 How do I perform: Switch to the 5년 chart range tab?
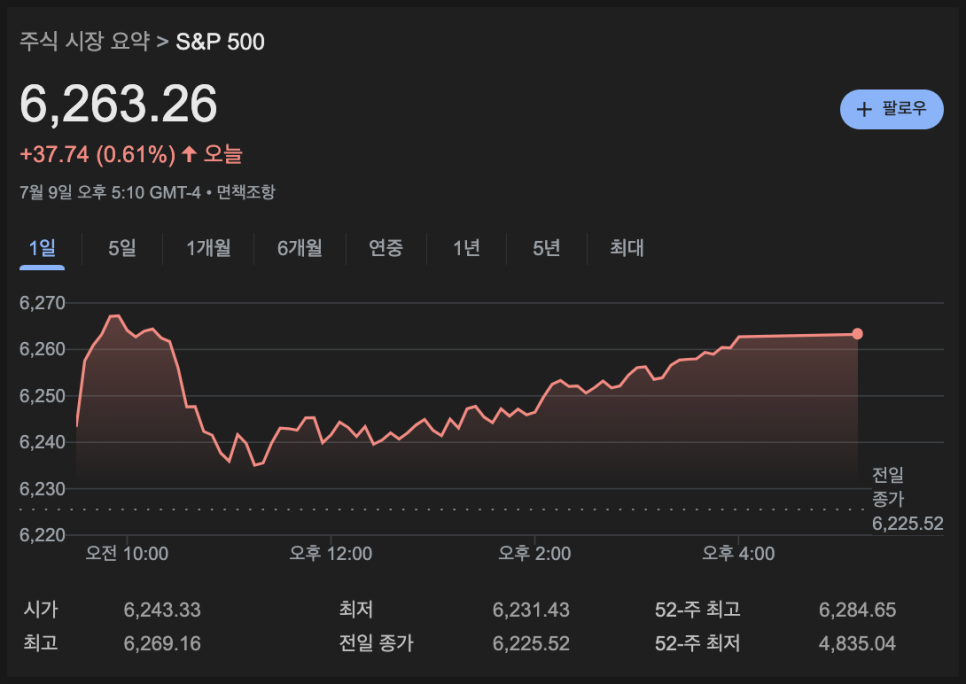[546, 248]
